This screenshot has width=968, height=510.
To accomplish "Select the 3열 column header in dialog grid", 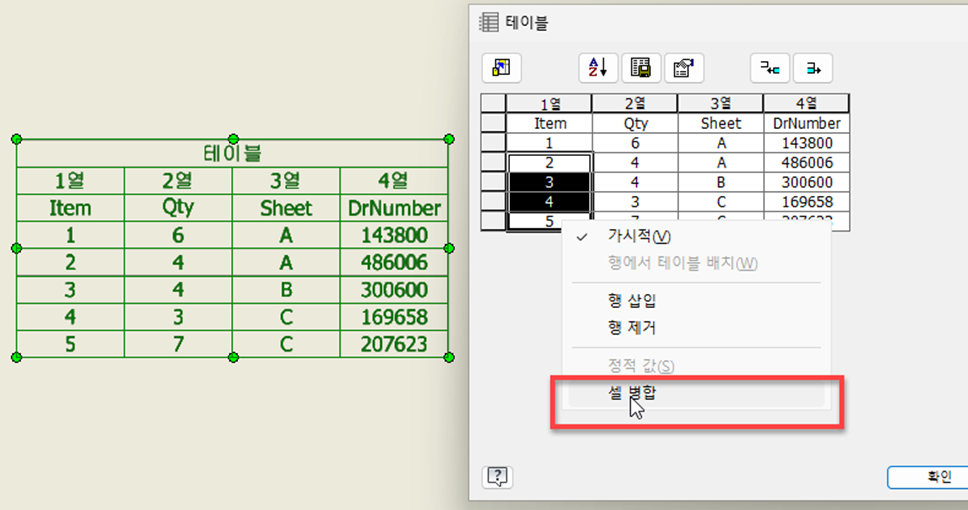I will tap(720, 104).
